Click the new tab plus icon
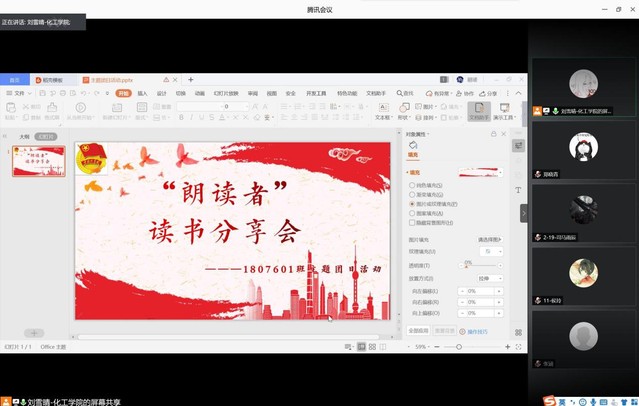639x406 pixels. pyautogui.click(x=191, y=80)
